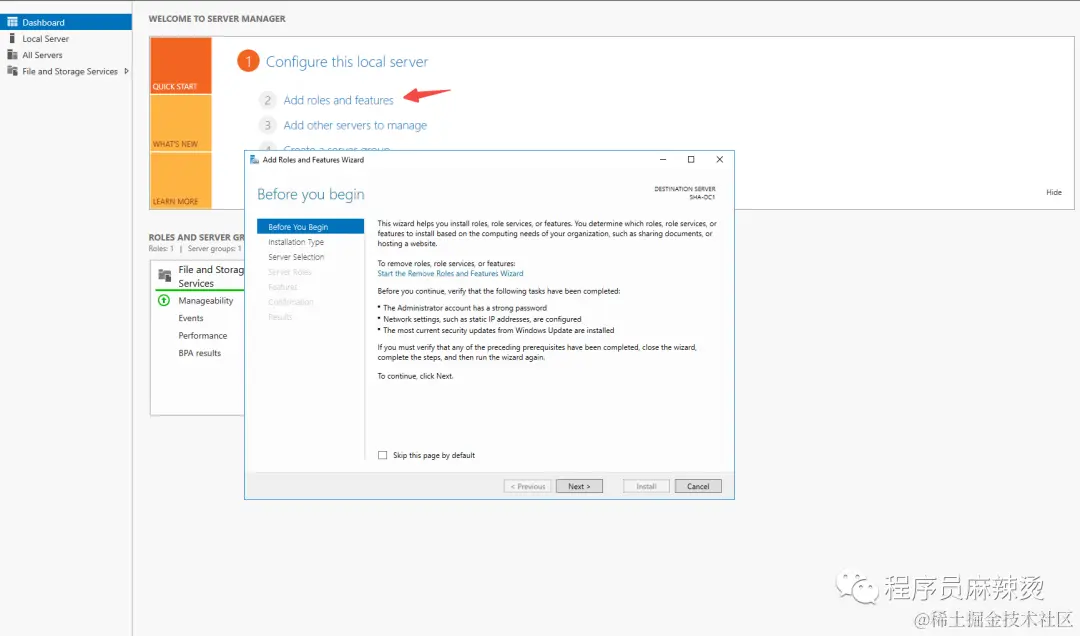Viewport: 1080px width, 636px height.
Task: Open Manageability in File and Storage tile
Action: click(205, 301)
